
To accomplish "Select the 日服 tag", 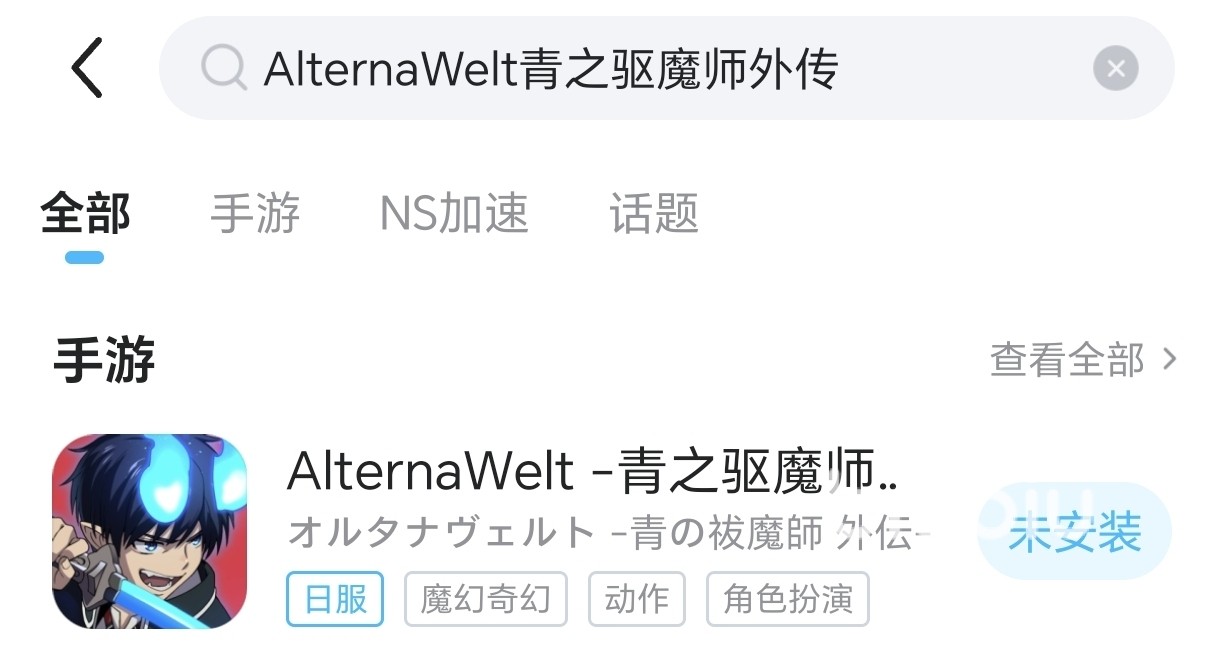I will (335, 599).
